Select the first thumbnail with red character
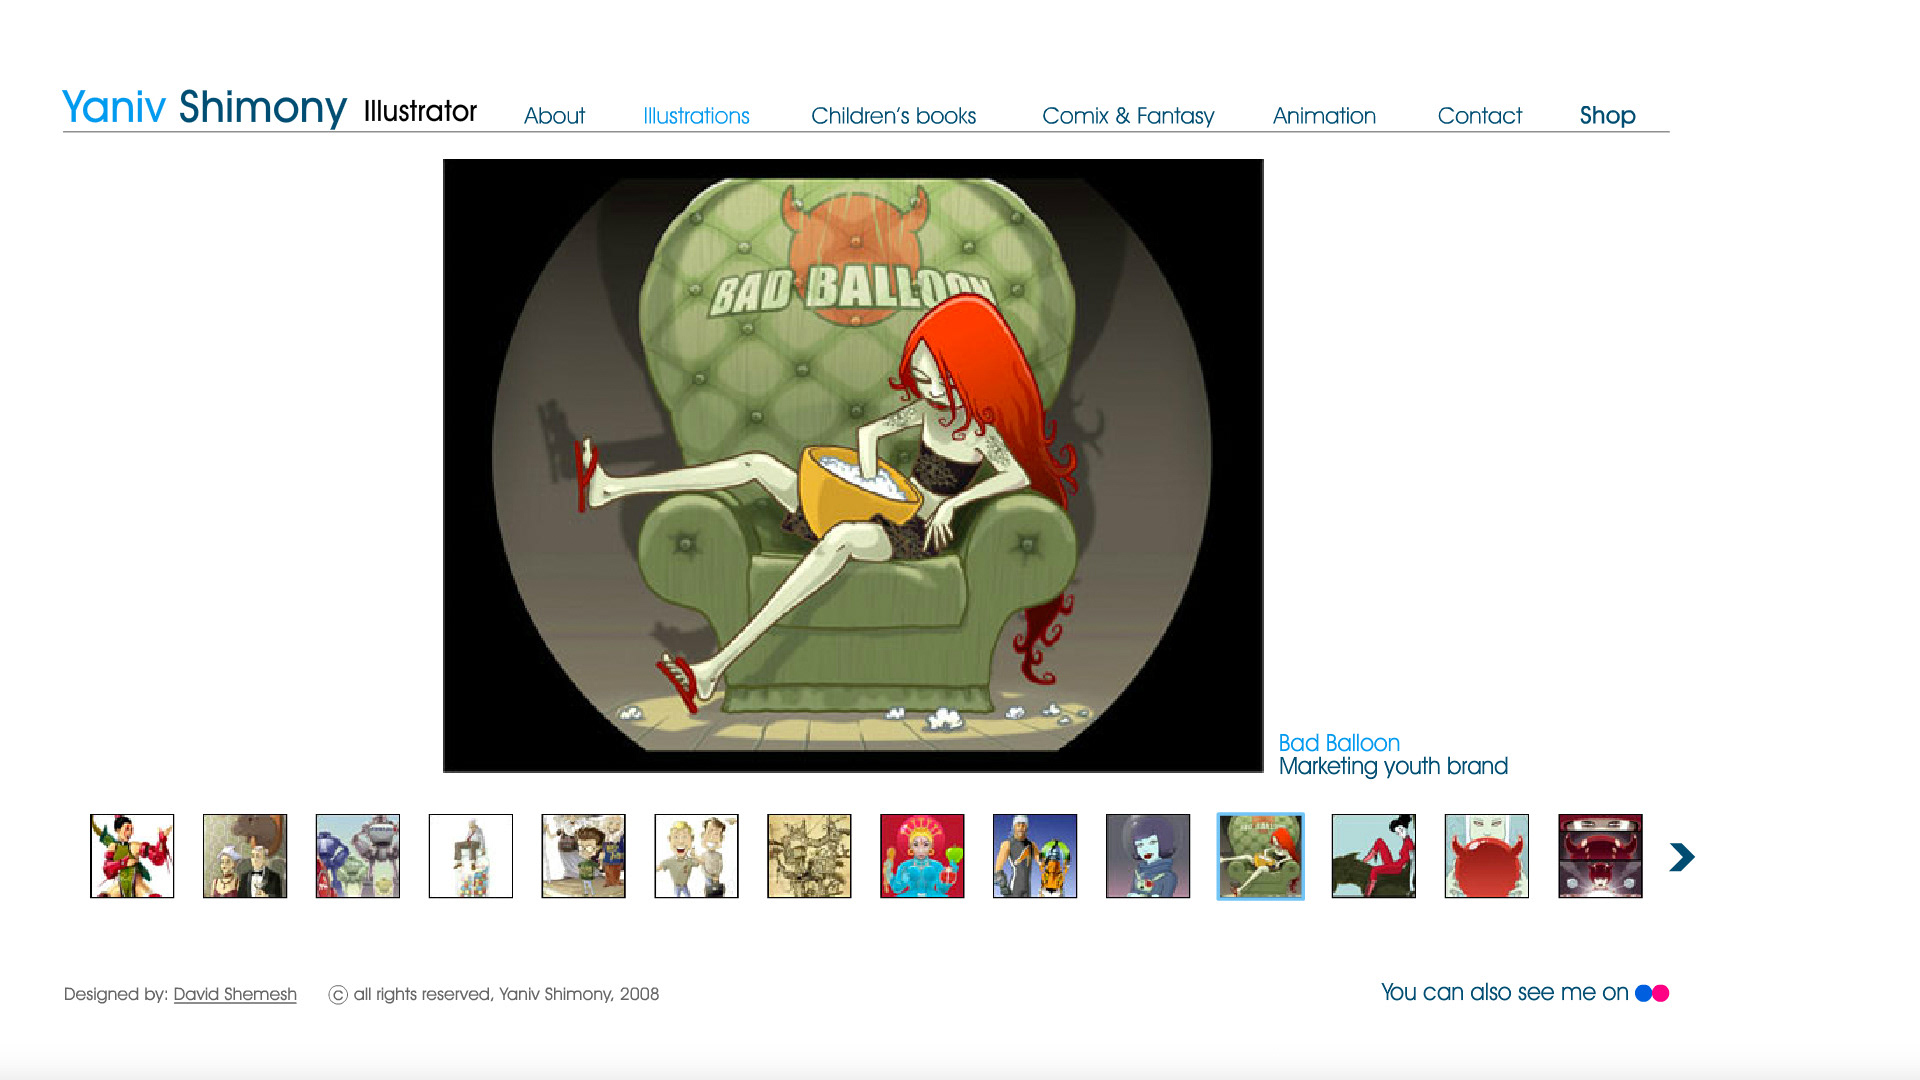Viewport: 1920px width, 1080px height. 132,856
